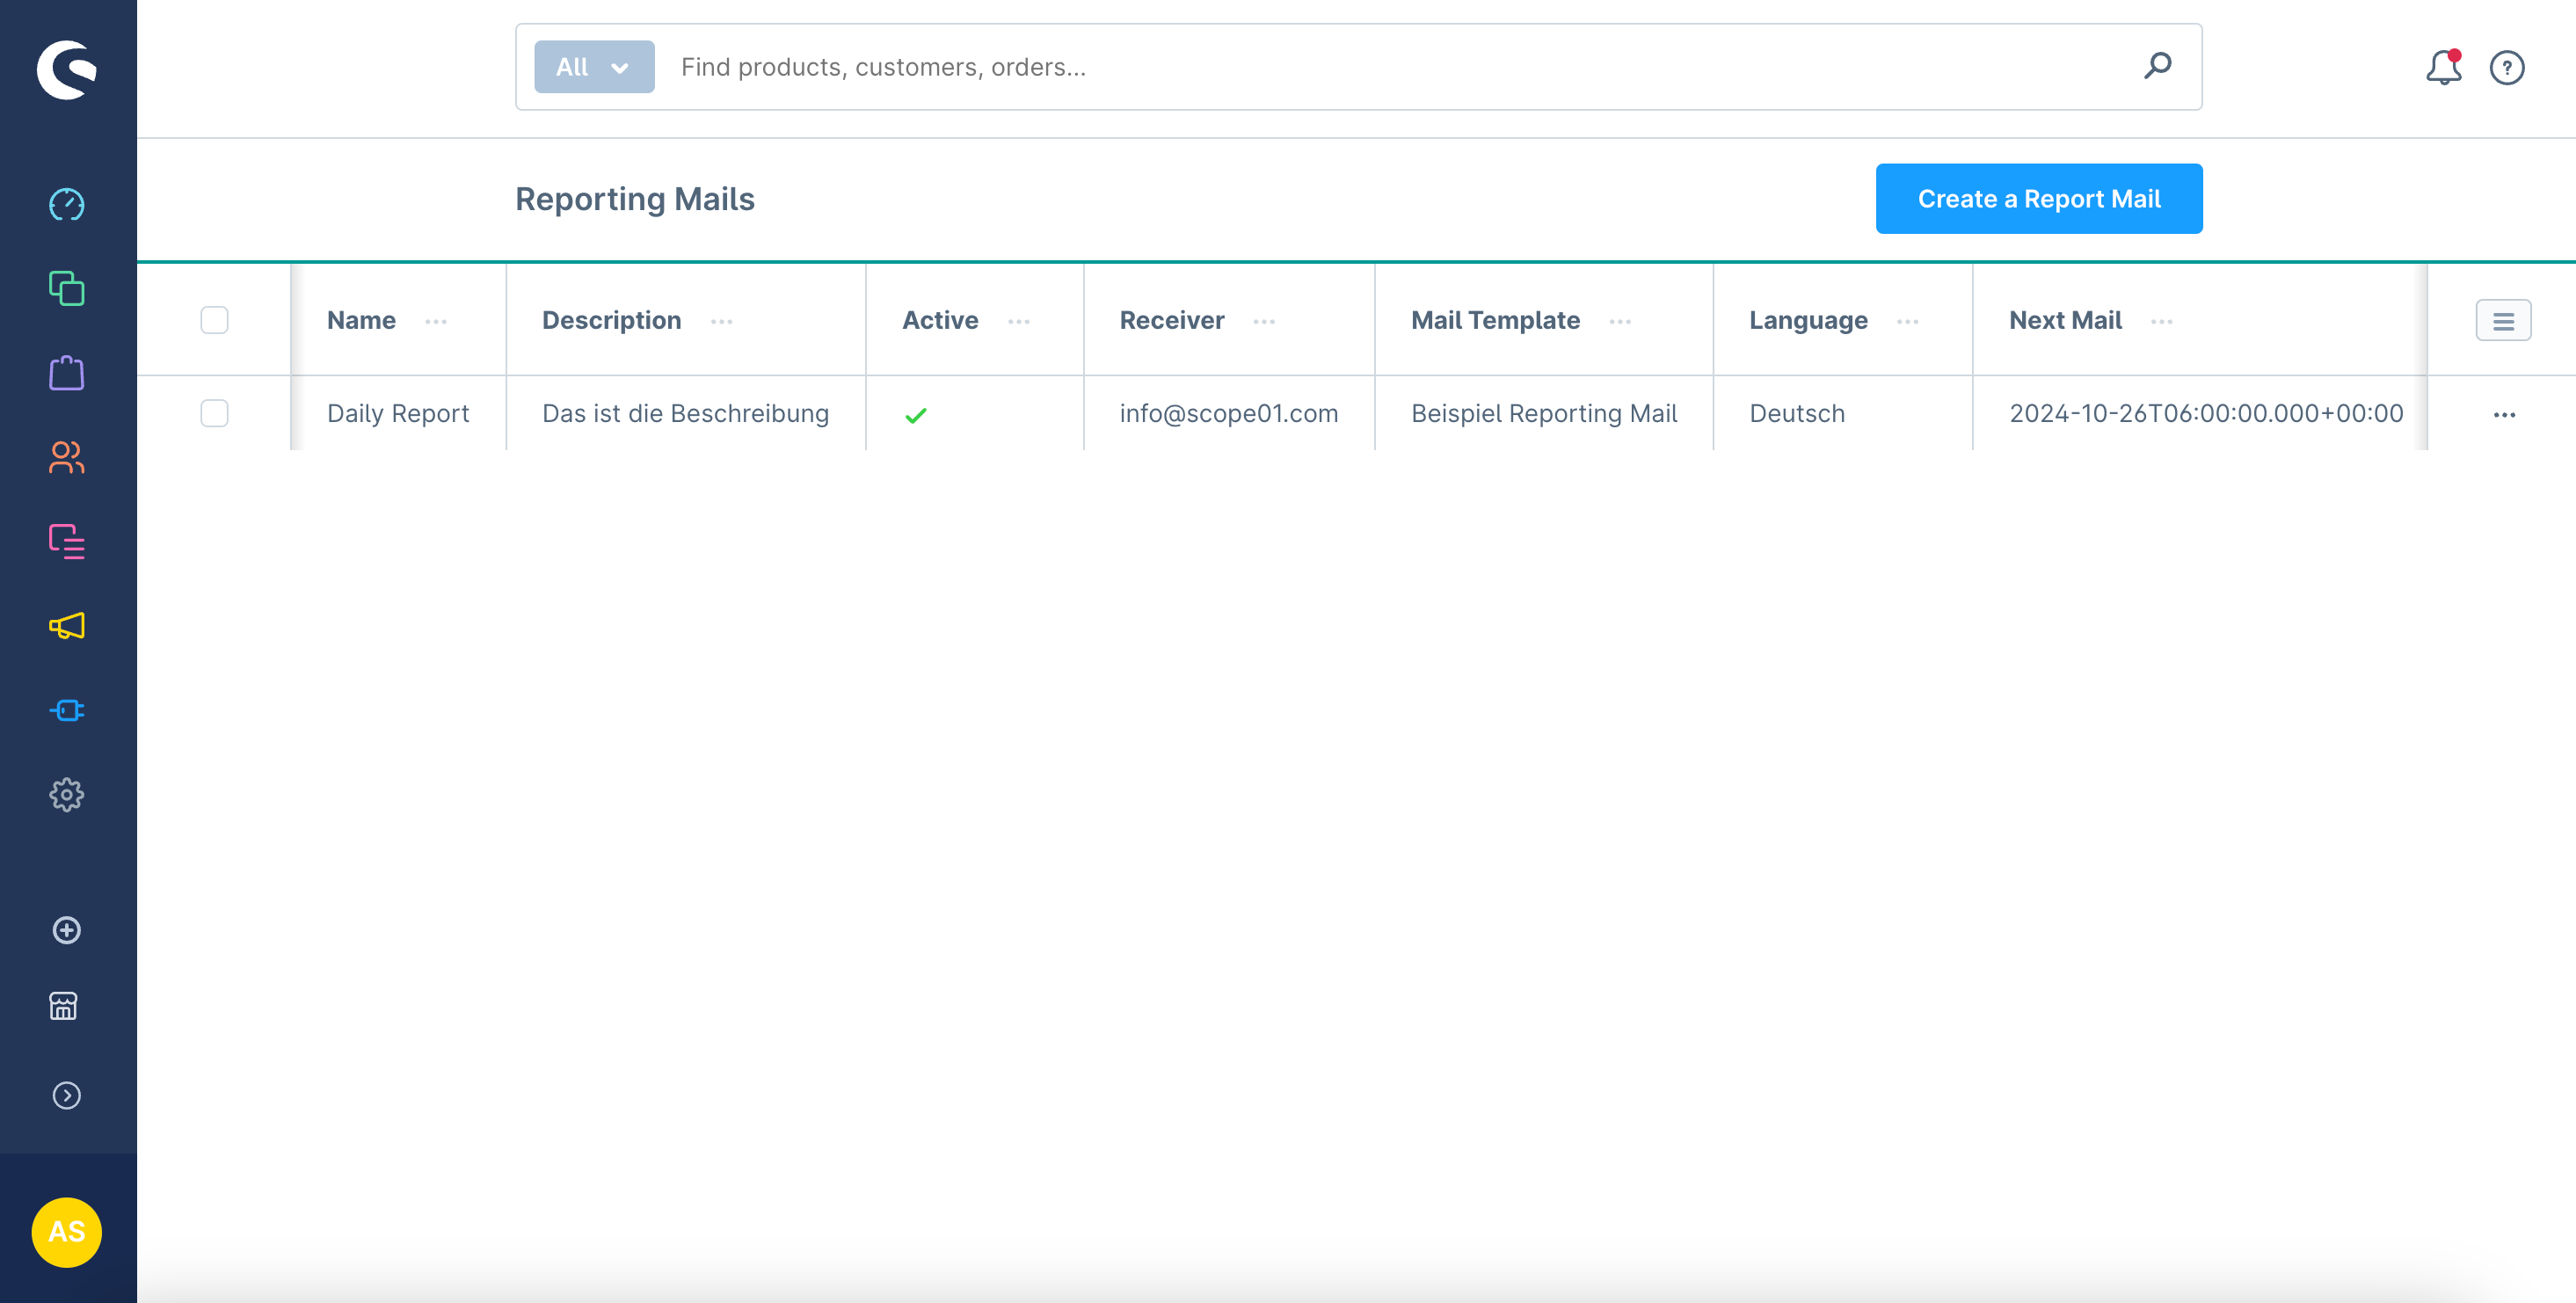Sort by the Next Mail column header
This screenshot has height=1303, width=2576.
2065,320
